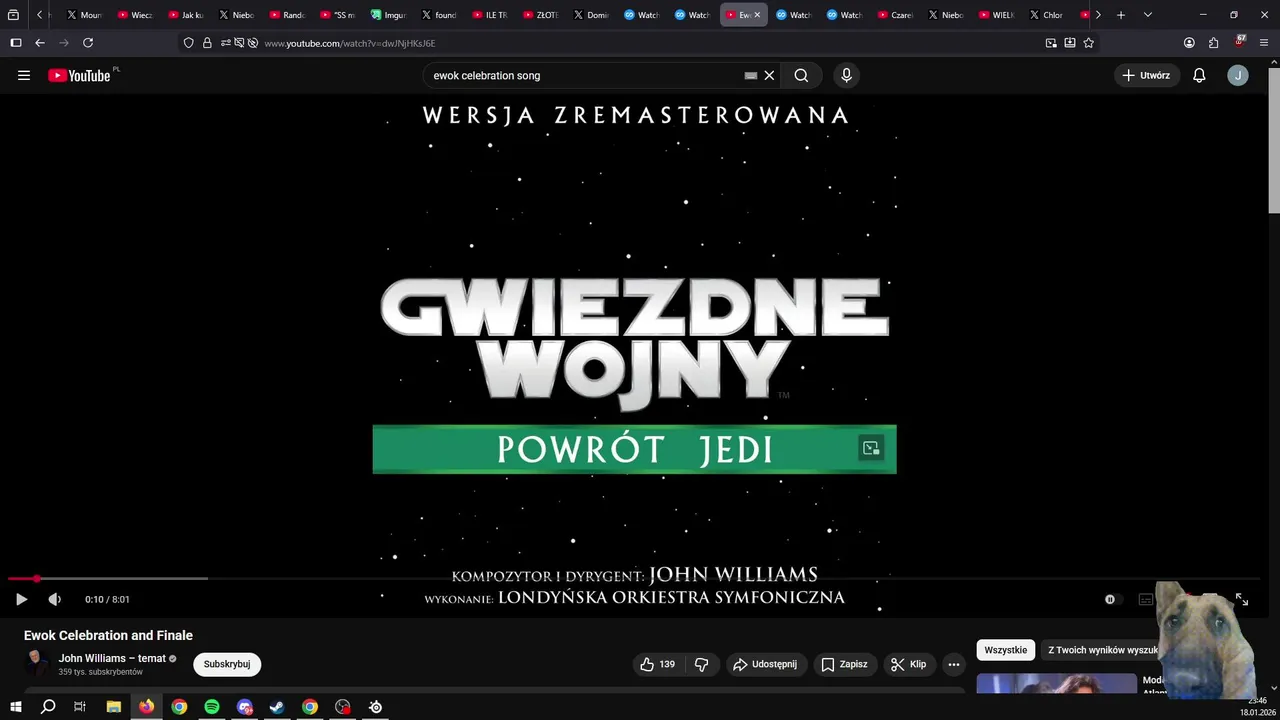The width and height of the screenshot is (1280, 720).
Task: Open the on-screen keyboard in search box
Action: pos(751,75)
